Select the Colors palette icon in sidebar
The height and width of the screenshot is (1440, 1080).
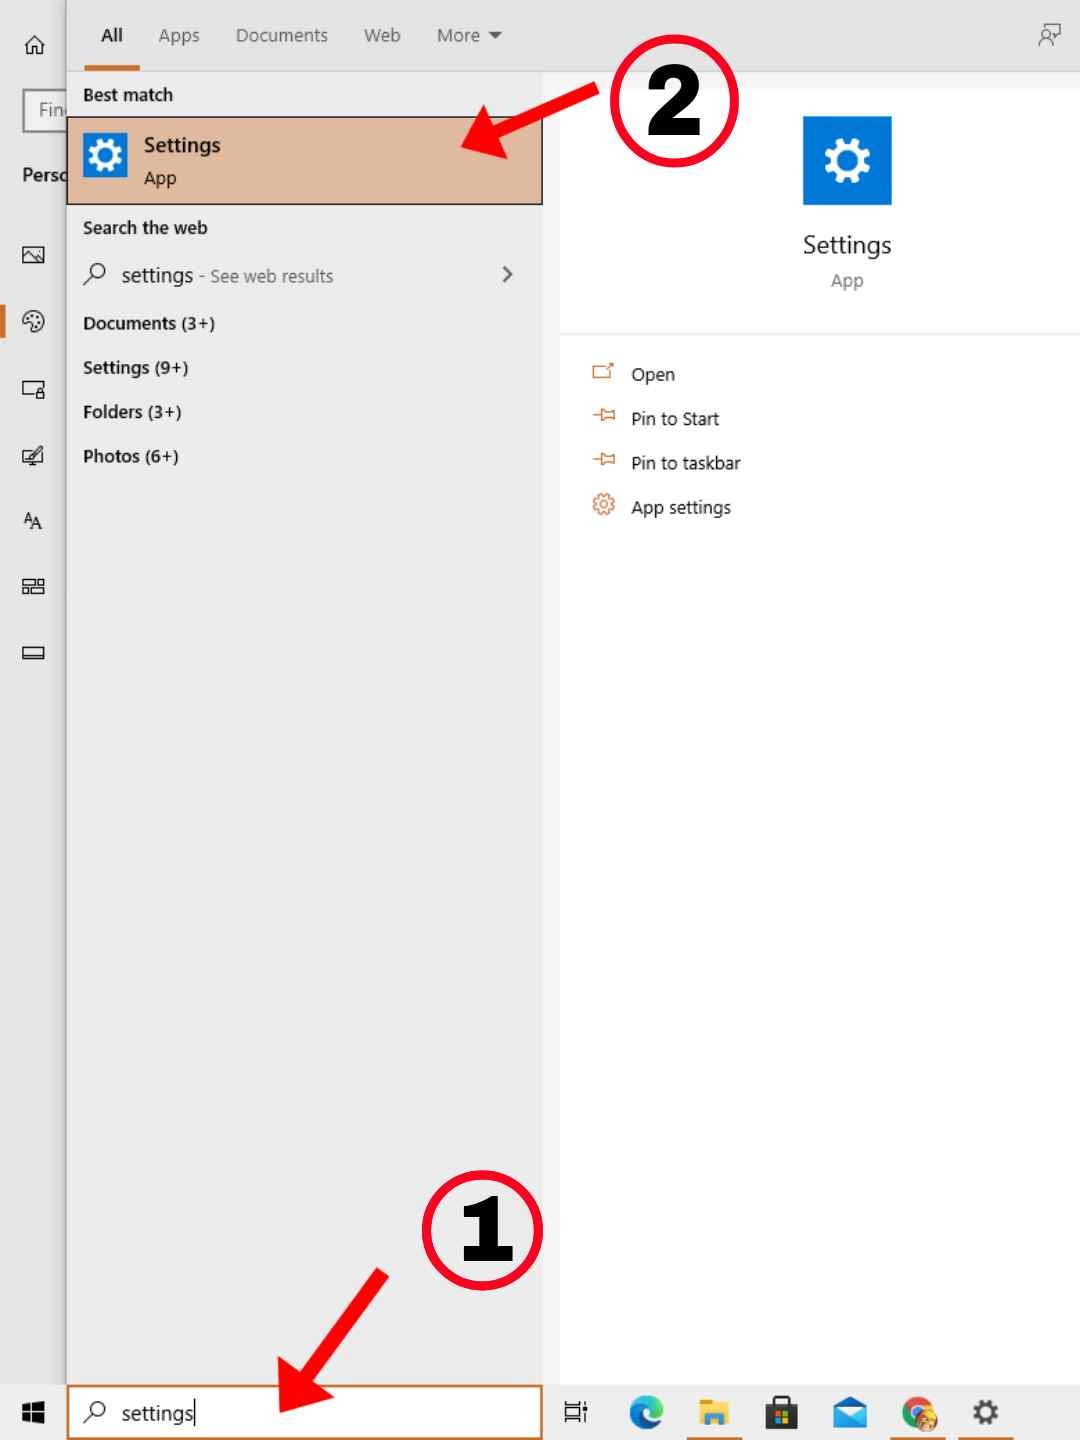tap(33, 321)
